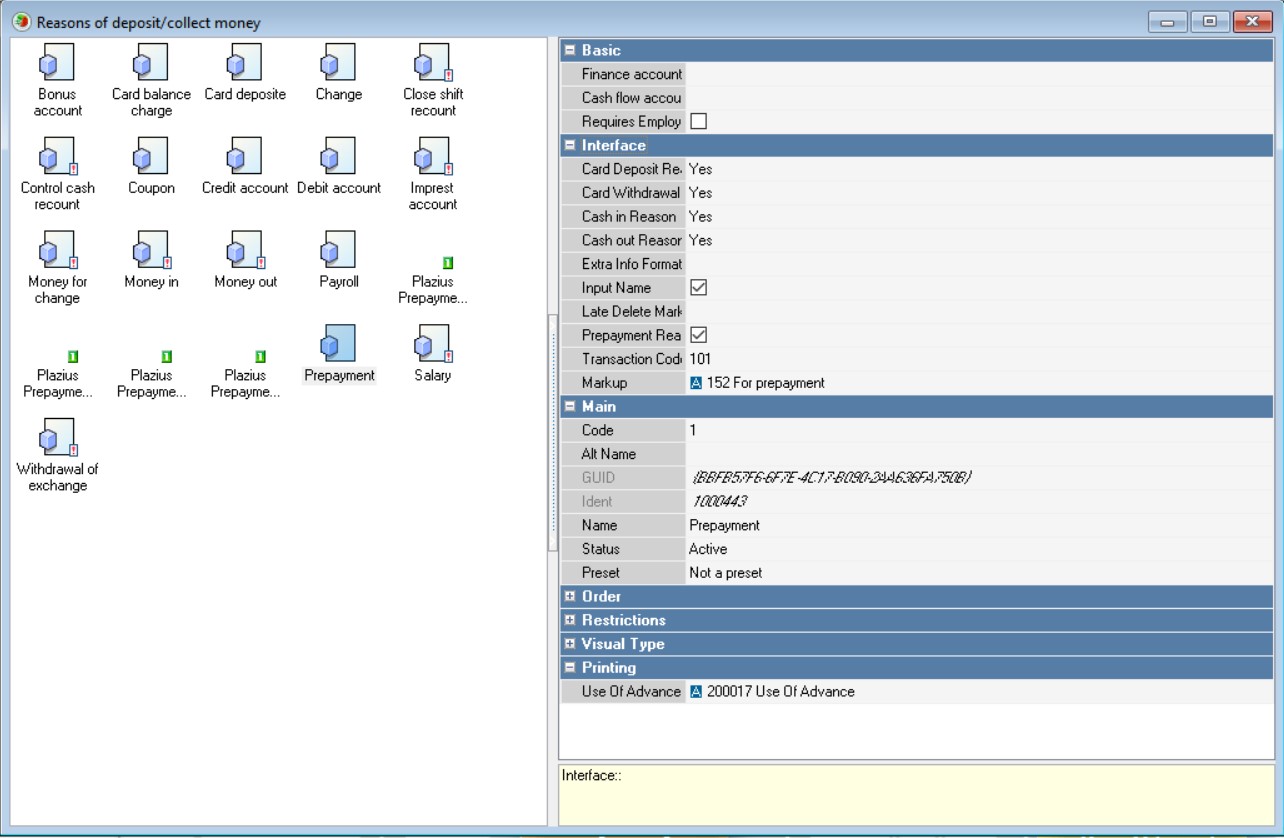
Task: Click the Use Of Advance 200017 value
Action: click(780, 692)
